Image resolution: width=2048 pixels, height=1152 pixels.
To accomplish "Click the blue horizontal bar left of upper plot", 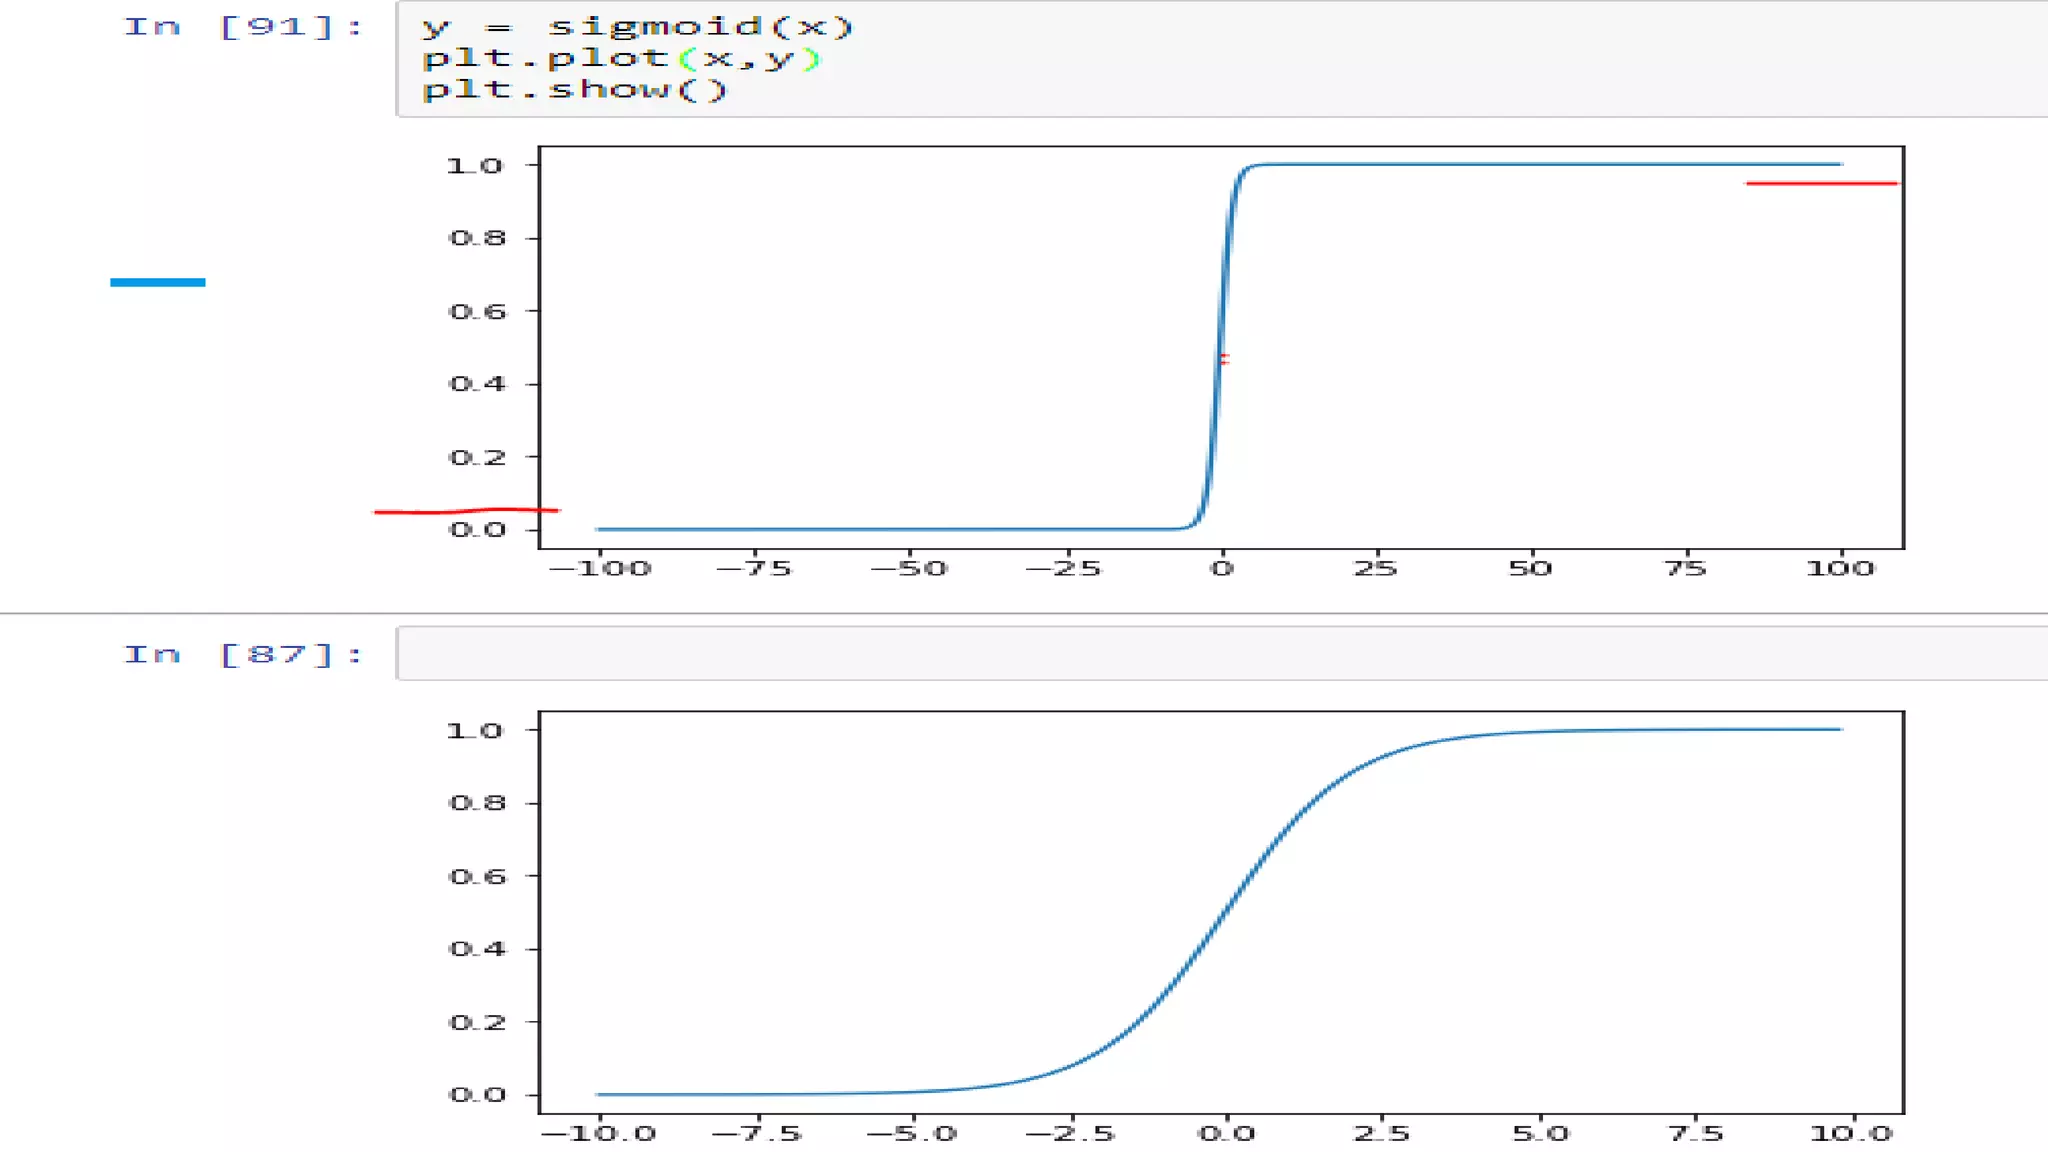I will [x=158, y=283].
